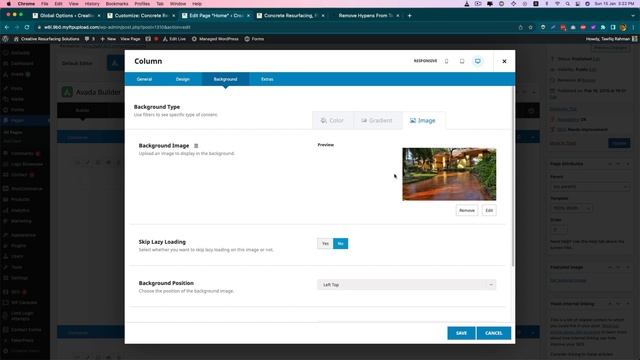The image size is (640, 360).
Task: Remove the background image
Action: [467, 210]
